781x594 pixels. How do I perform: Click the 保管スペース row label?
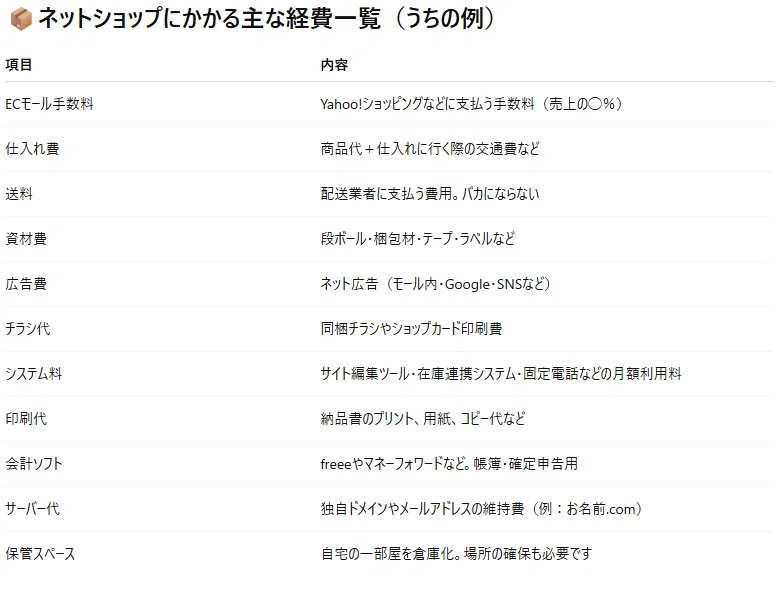tap(40, 554)
